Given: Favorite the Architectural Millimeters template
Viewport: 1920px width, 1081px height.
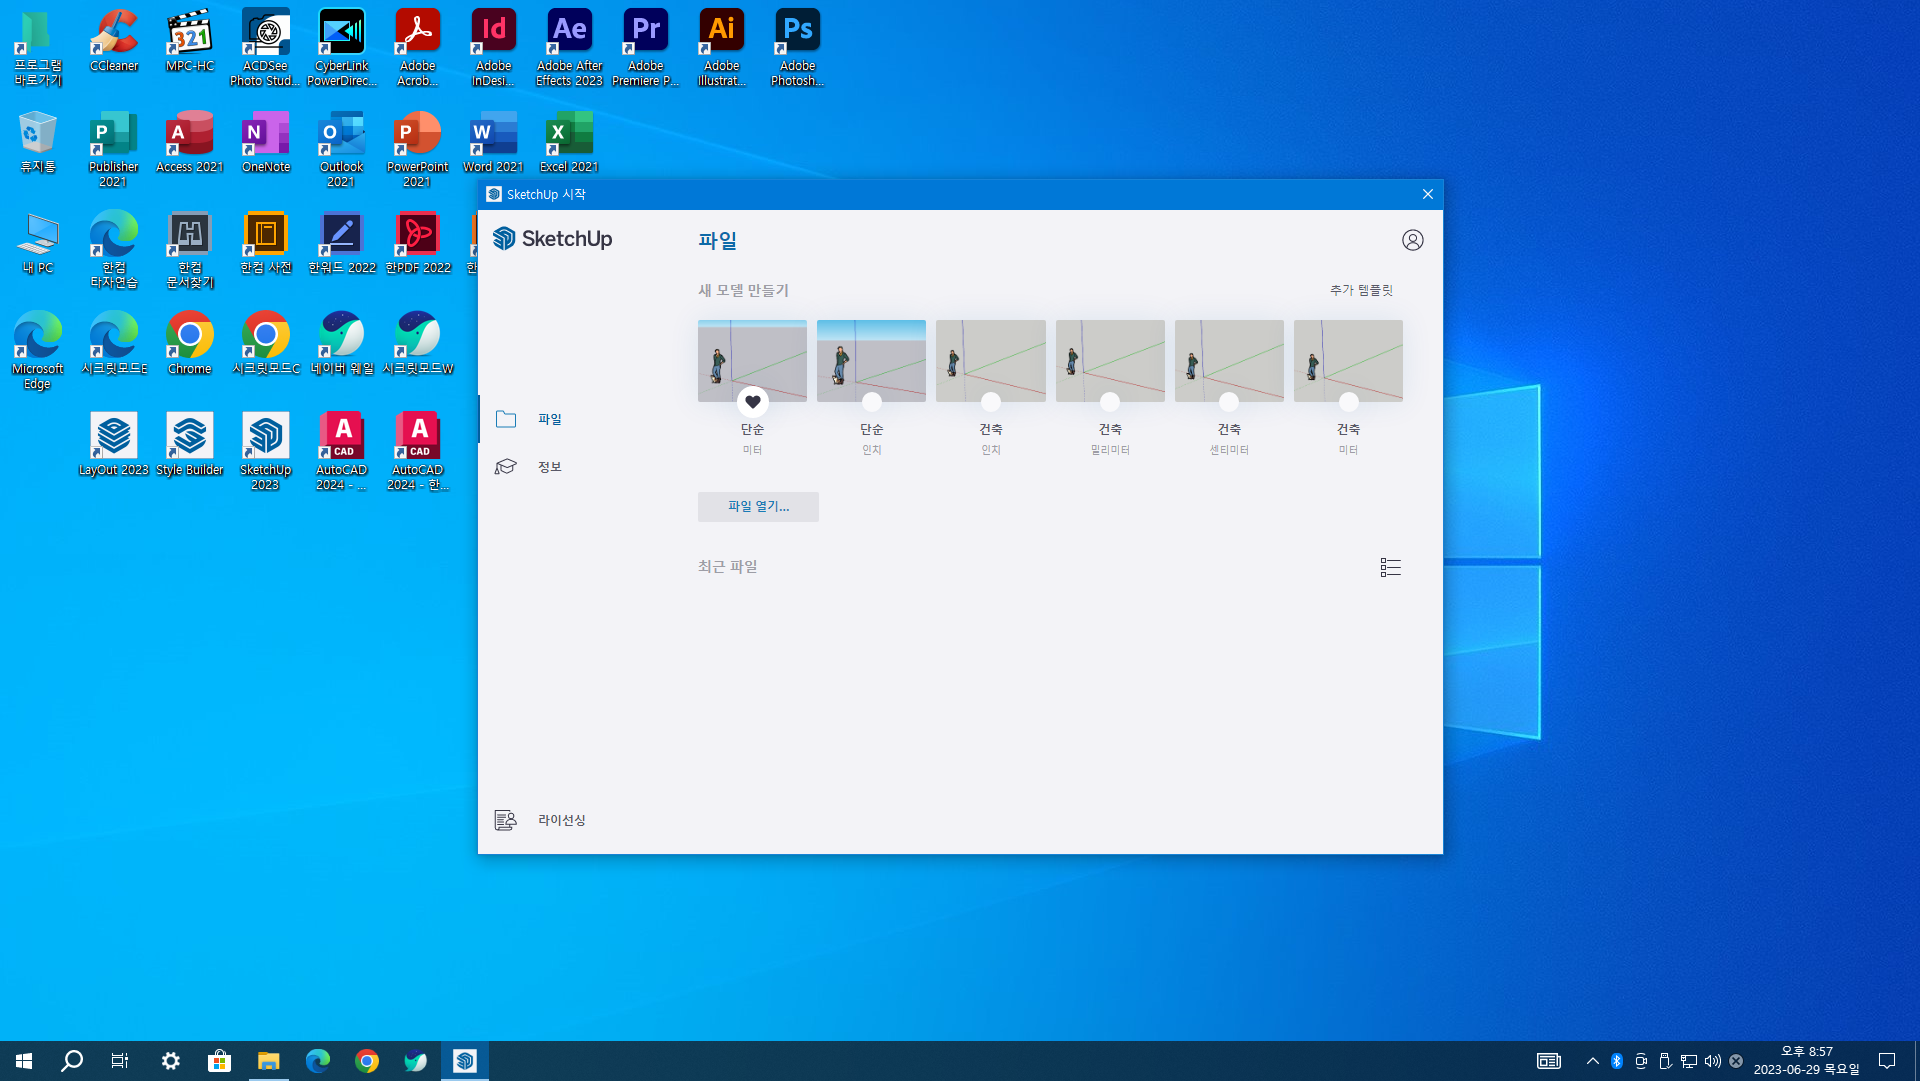Looking at the screenshot, I should click(x=1110, y=402).
